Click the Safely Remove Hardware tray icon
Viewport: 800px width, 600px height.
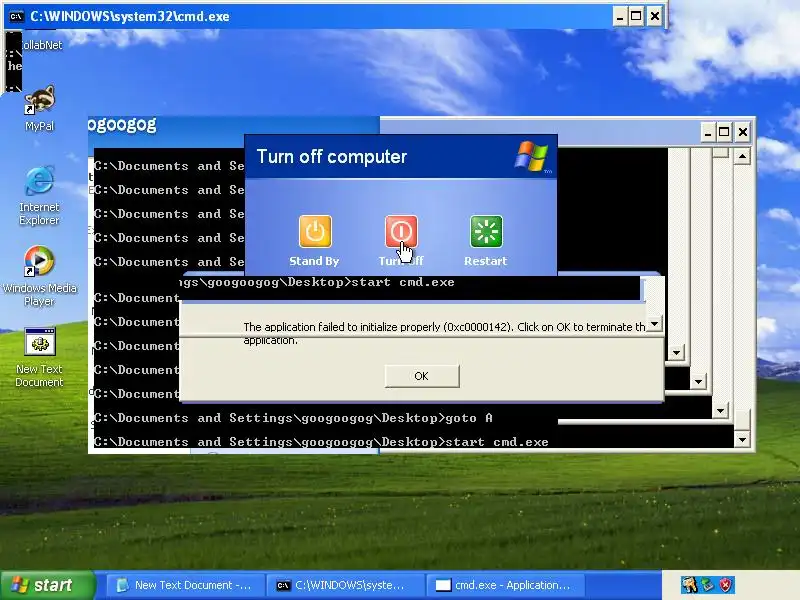[x=708, y=585]
